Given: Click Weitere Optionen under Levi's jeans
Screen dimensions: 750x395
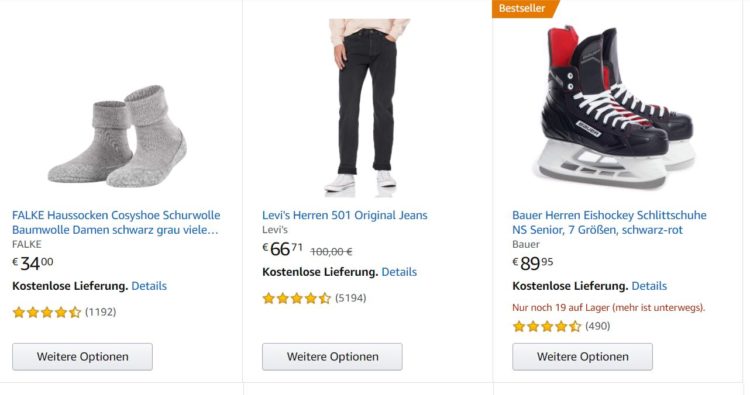Looking at the screenshot, I should [332, 357].
